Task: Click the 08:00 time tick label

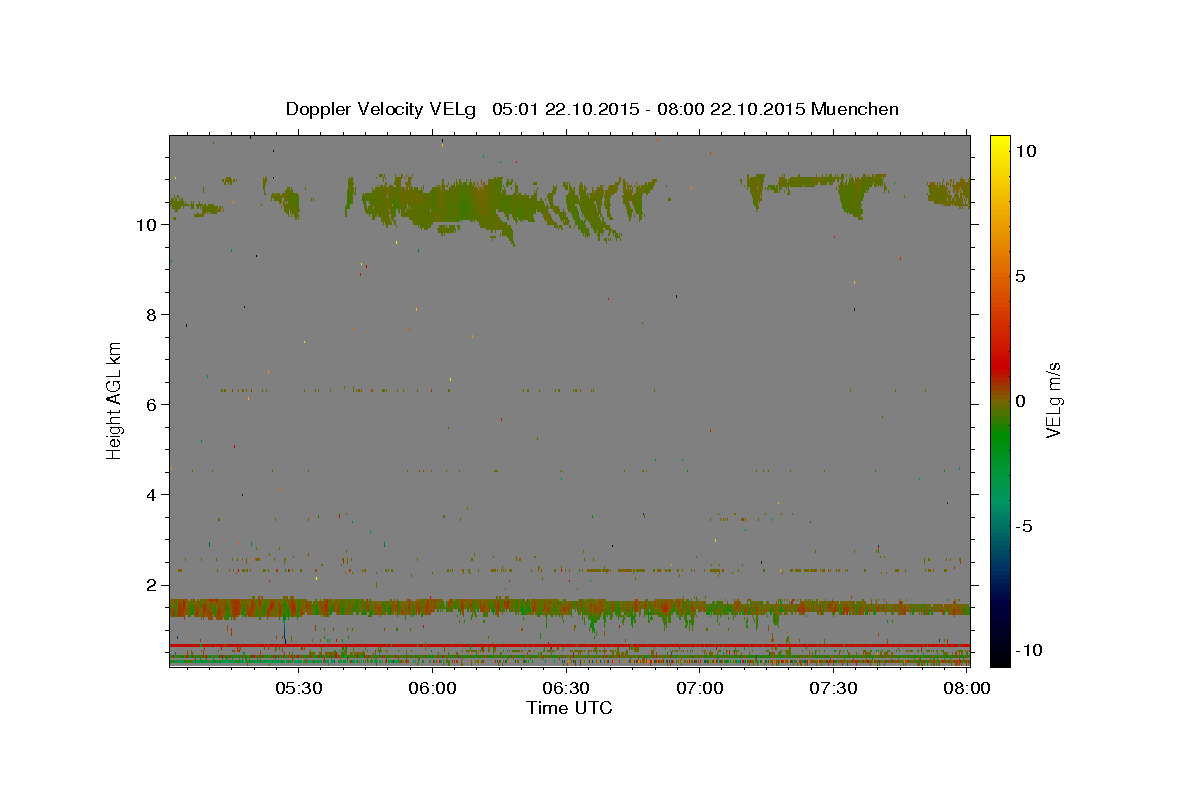Action: [x=967, y=688]
